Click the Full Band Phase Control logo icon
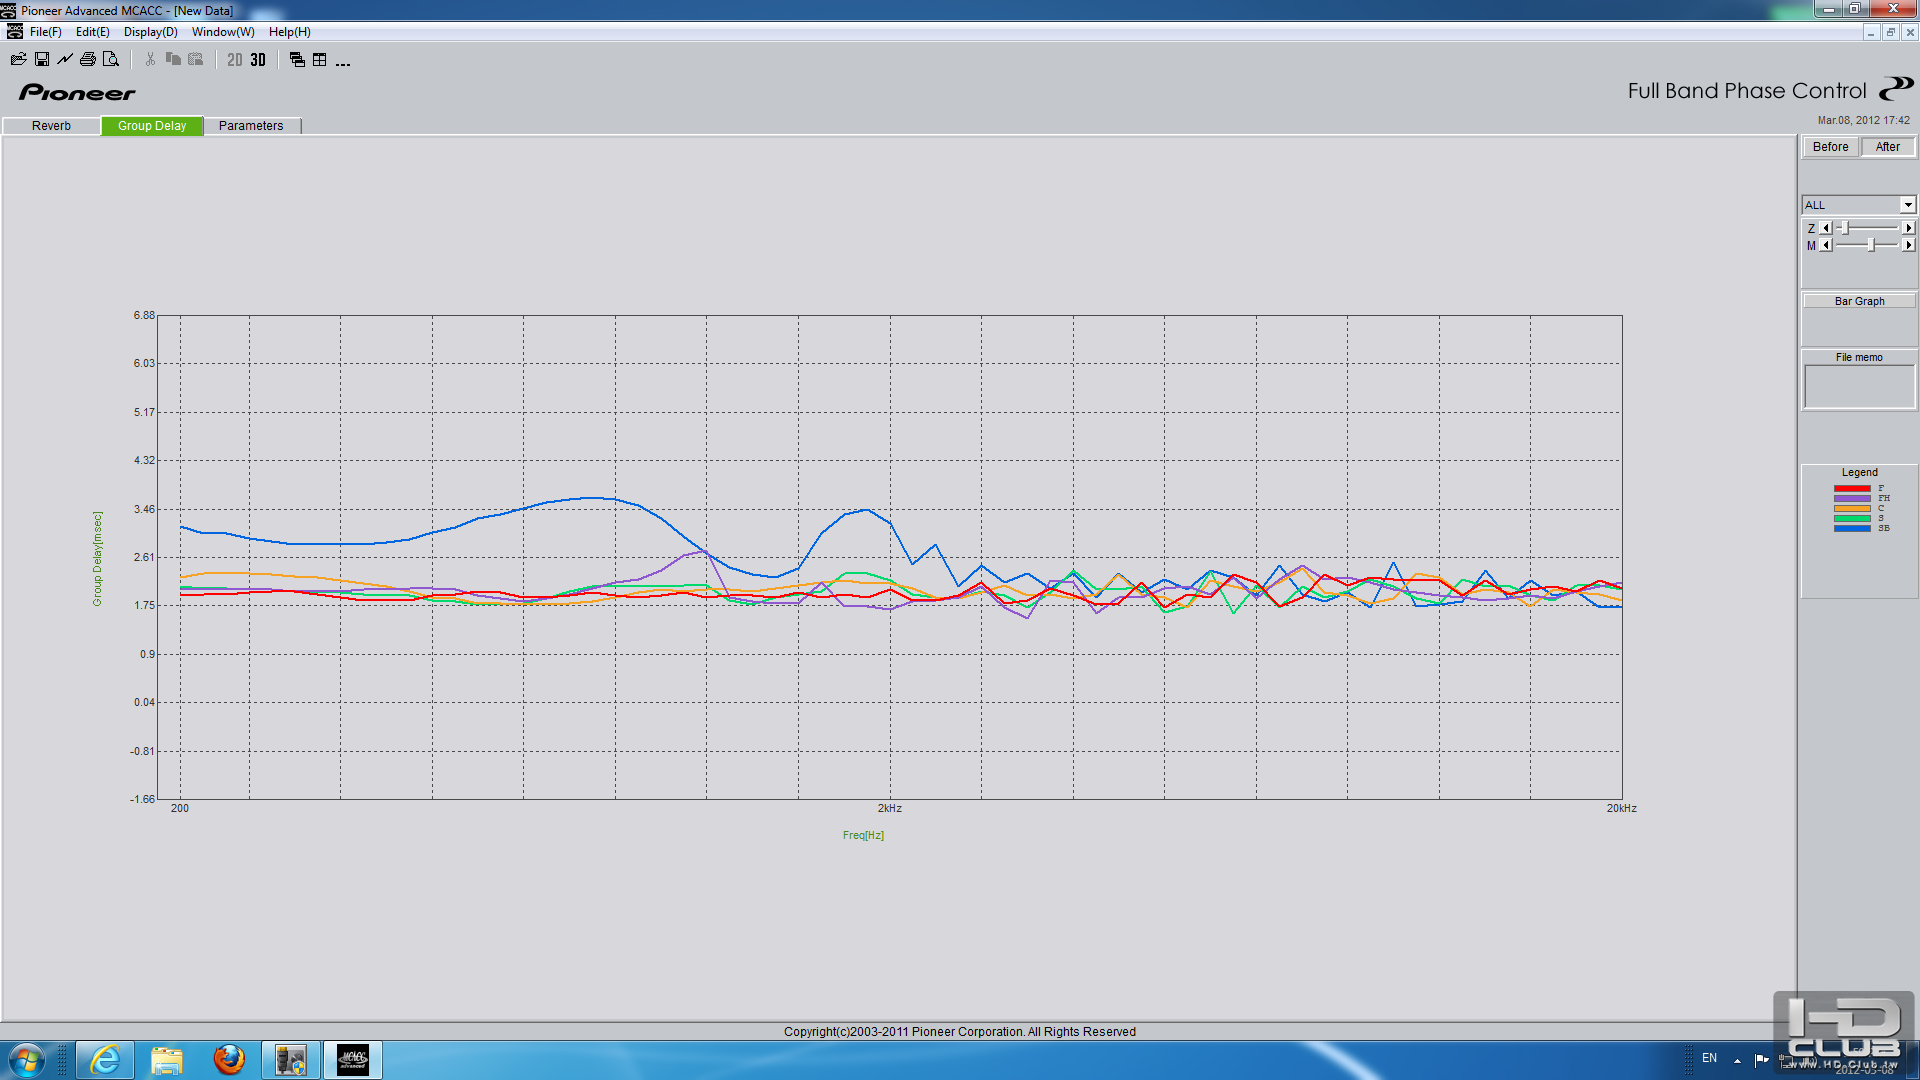Image resolution: width=1920 pixels, height=1080 pixels. click(1896, 89)
